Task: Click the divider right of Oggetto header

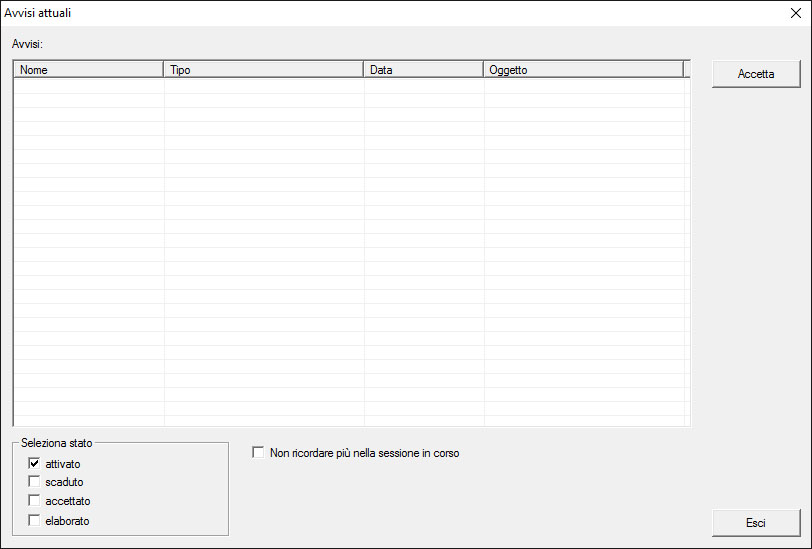Action: 683,70
